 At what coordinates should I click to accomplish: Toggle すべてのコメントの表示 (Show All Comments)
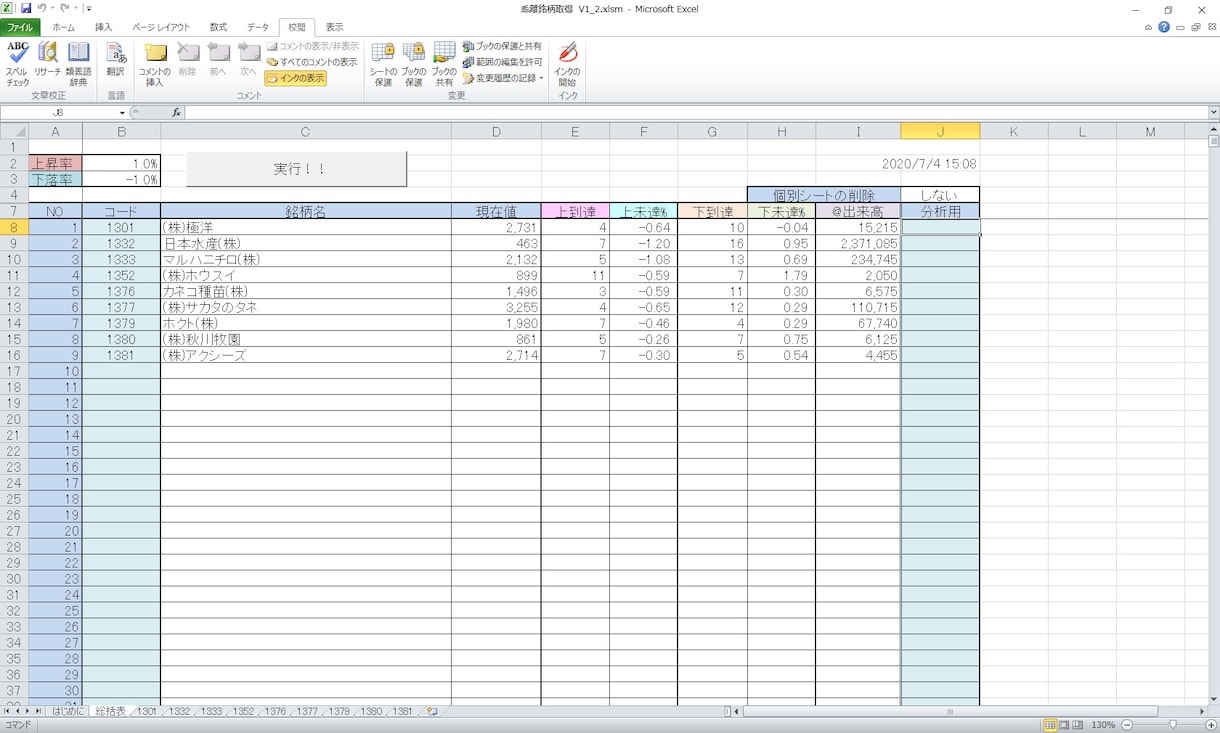pos(311,62)
